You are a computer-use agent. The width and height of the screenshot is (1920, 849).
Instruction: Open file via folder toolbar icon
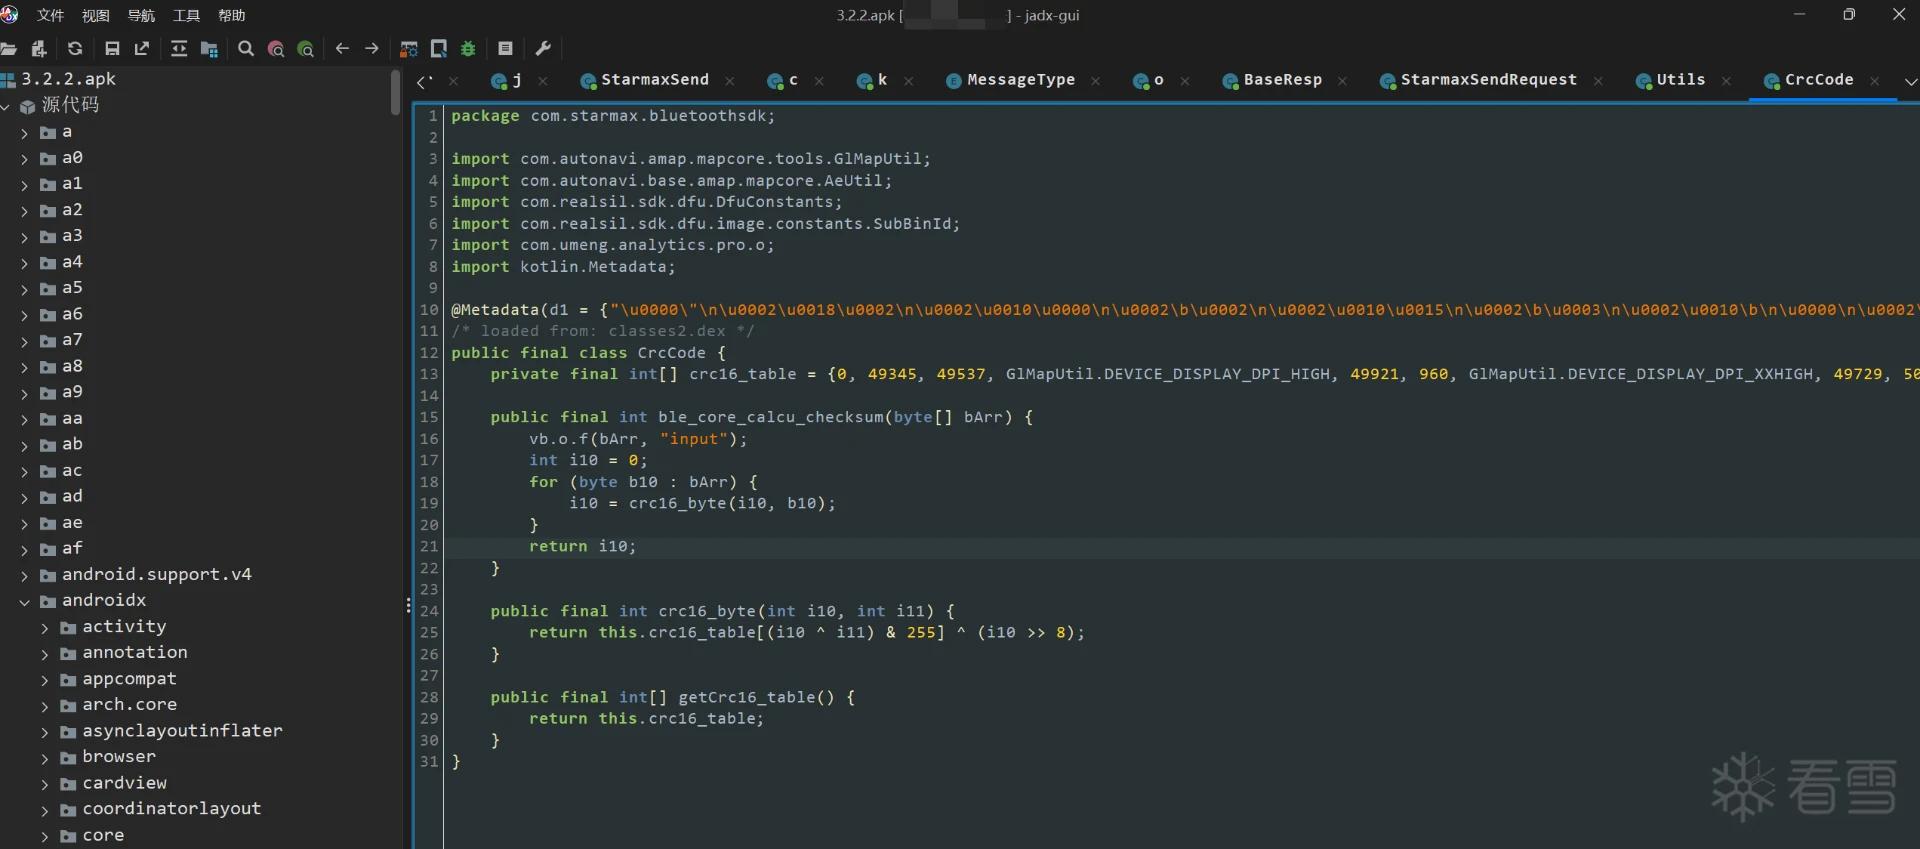pos(9,49)
